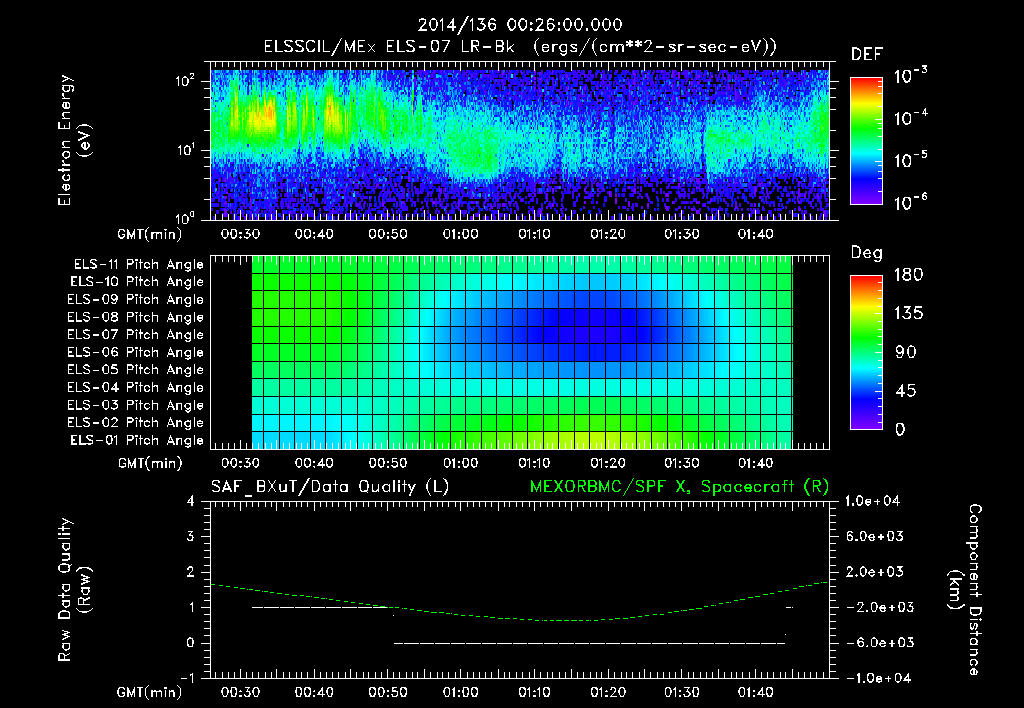The width and height of the screenshot is (1024, 708).
Task: Click the ELS-10 Pitch Angle row label
Action: 137,282
